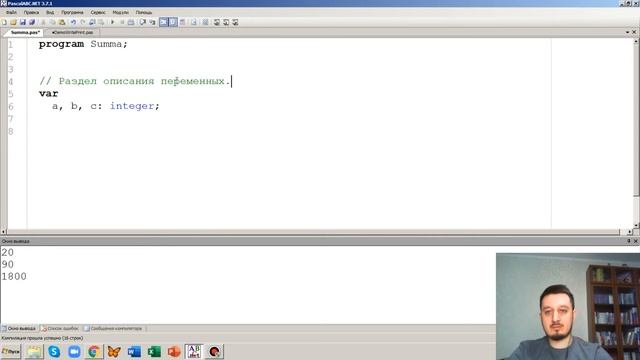
Task: Open Chrome from the taskbar
Action: [94, 351]
